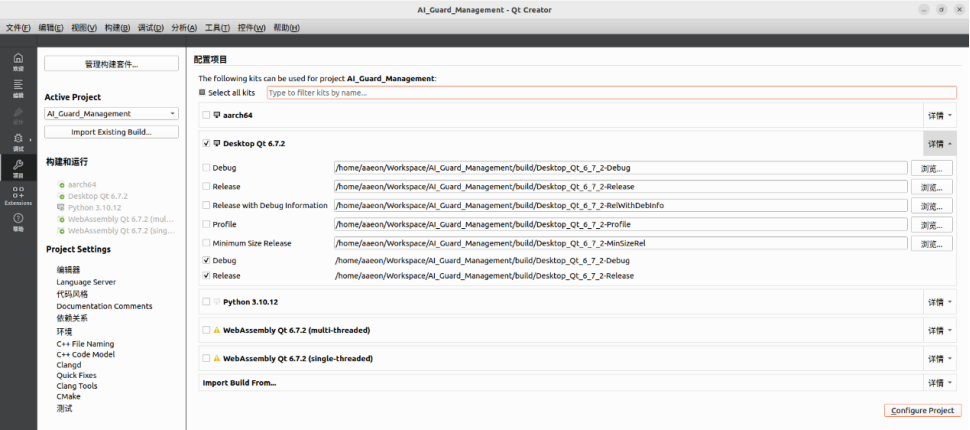Viewport: 970px width, 430px height.
Task: Expand 详情 for WebAssembly multi-threaded kit
Action: (940, 330)
